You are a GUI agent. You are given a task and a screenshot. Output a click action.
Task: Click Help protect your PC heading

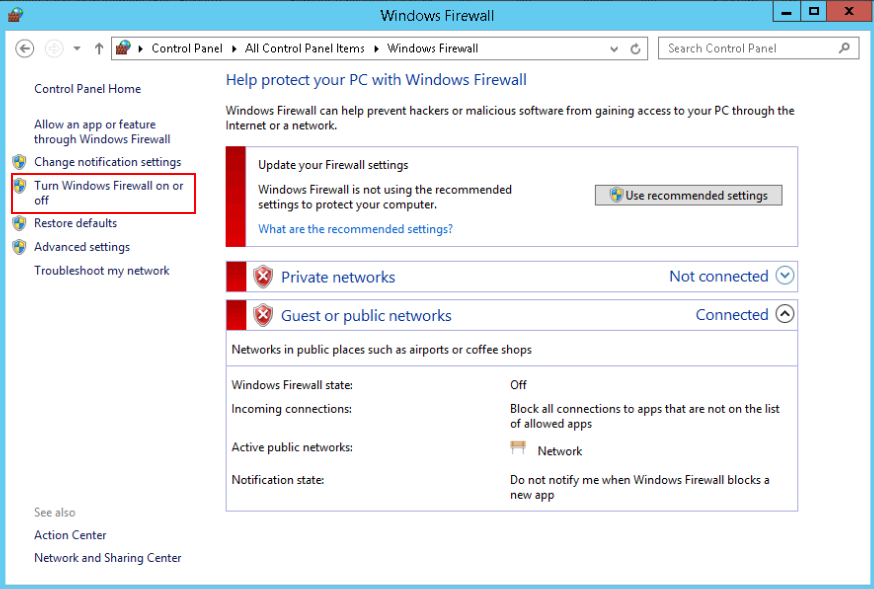(376, 80)
